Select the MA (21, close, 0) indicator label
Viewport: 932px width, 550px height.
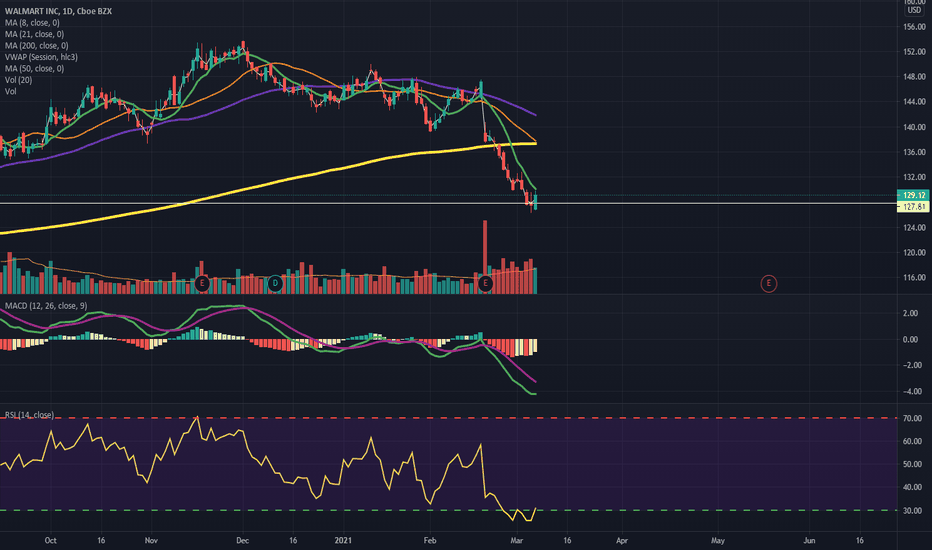[34, 34]
